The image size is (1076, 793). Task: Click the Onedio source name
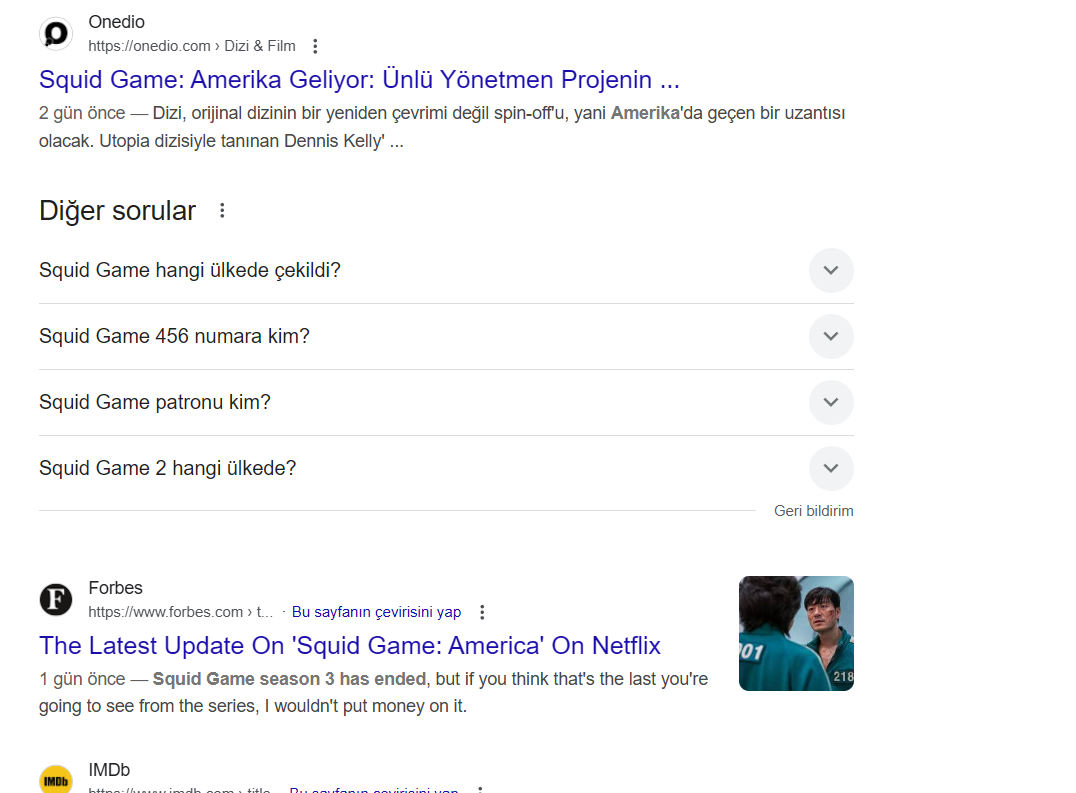pos(117,22)
